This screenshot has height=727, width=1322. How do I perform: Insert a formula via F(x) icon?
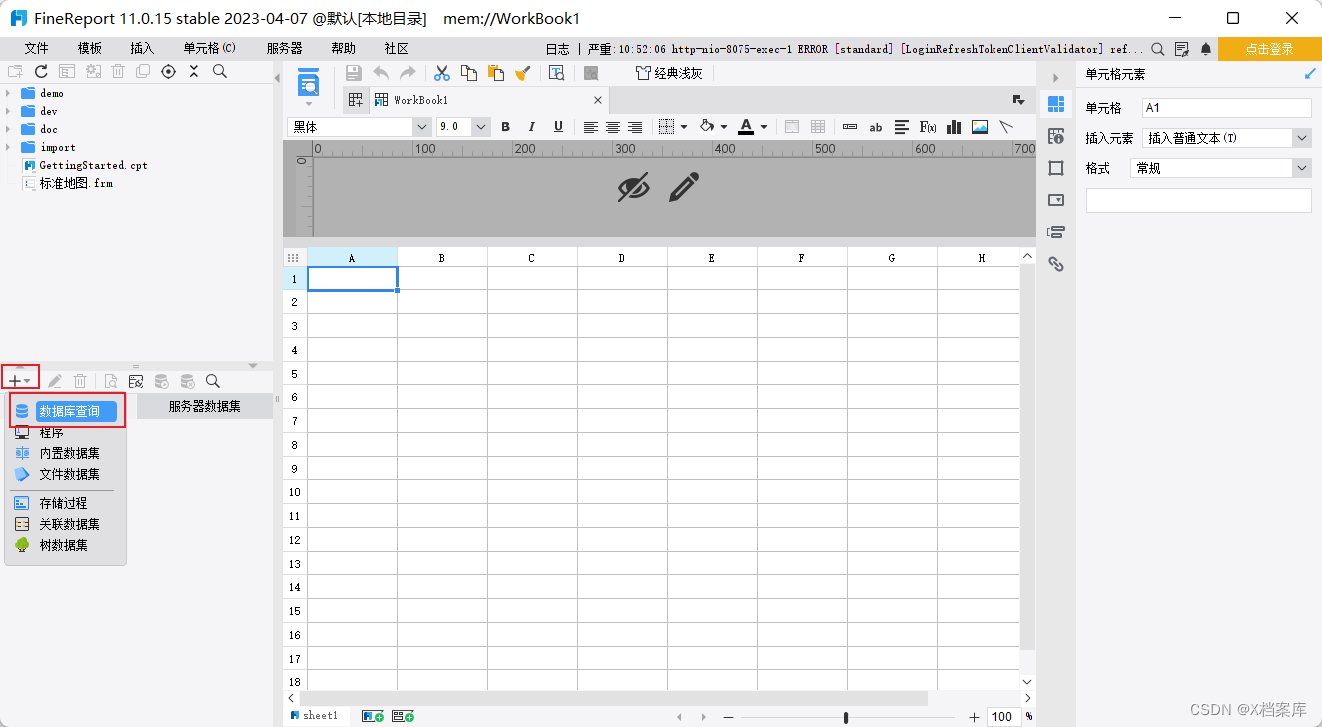click(928, 127)
